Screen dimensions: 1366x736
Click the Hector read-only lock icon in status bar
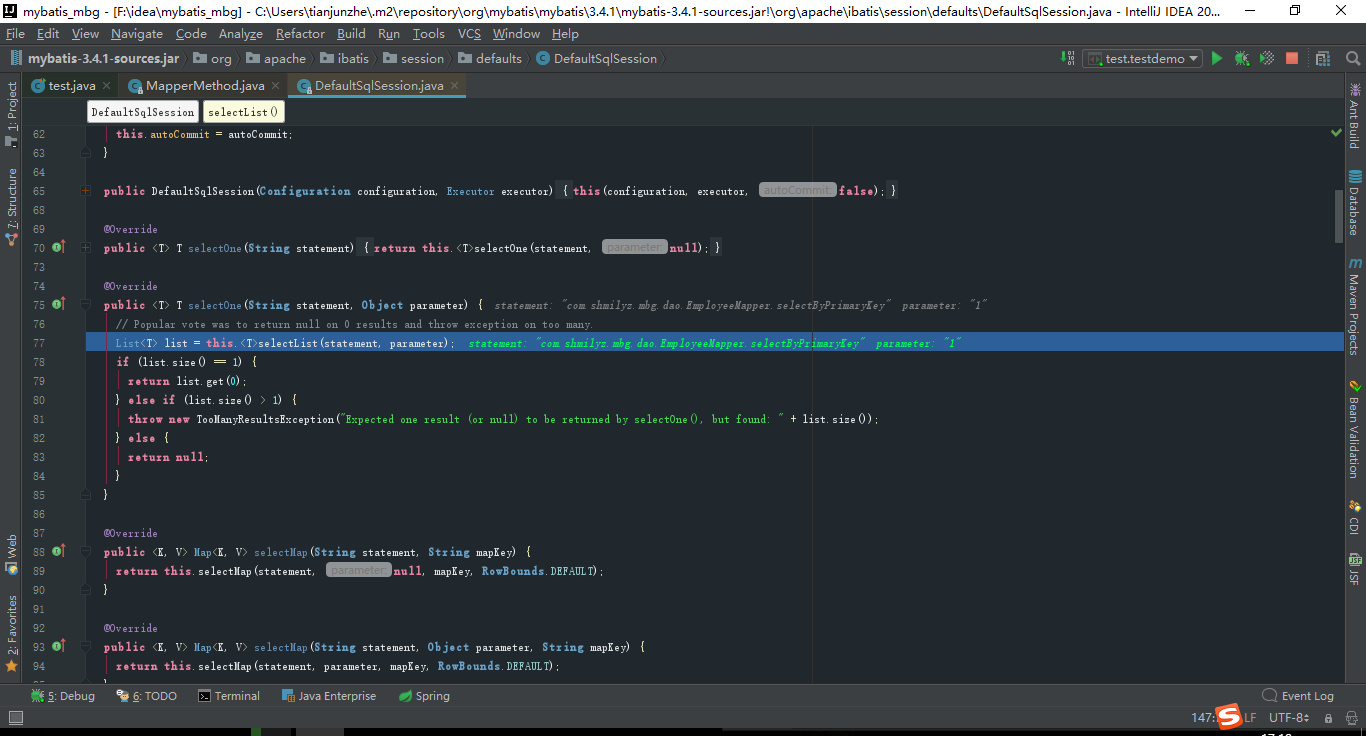[1328, 717]
